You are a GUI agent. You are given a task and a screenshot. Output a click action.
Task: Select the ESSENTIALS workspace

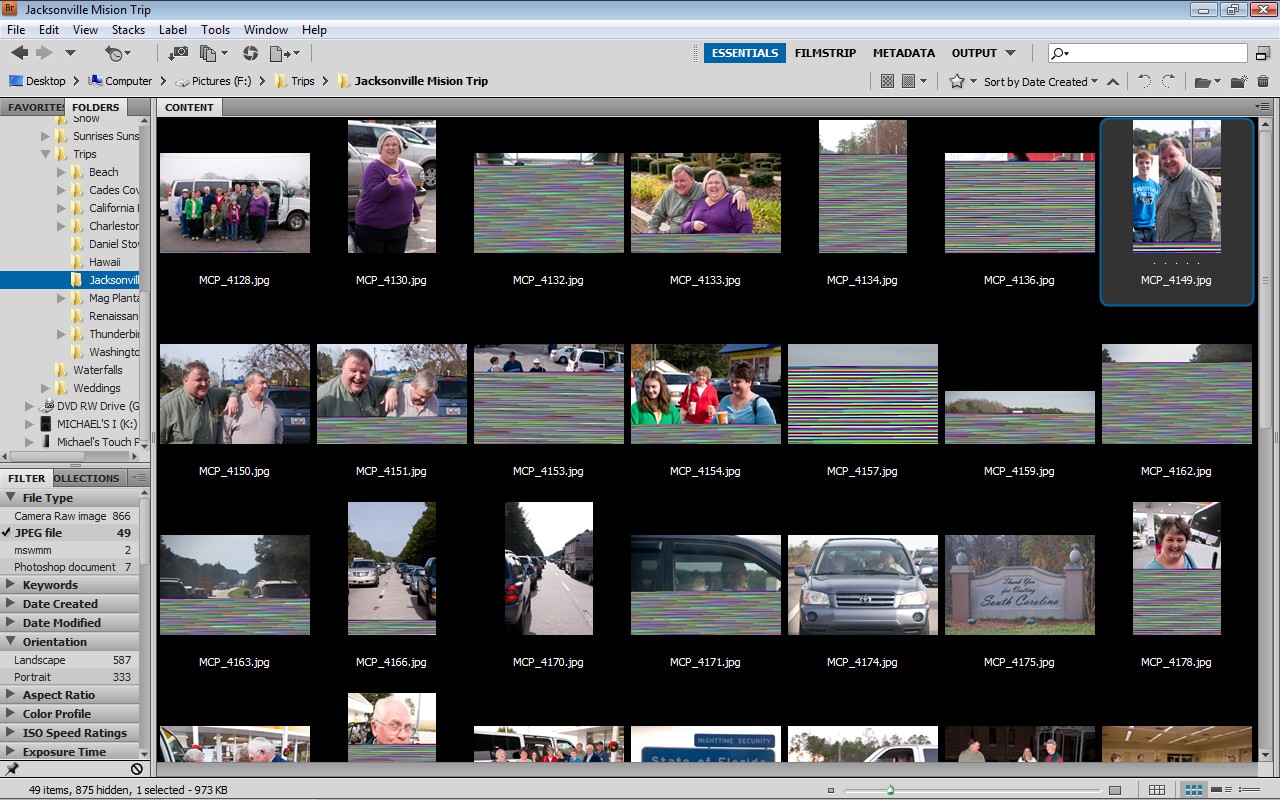click(745, 53)
